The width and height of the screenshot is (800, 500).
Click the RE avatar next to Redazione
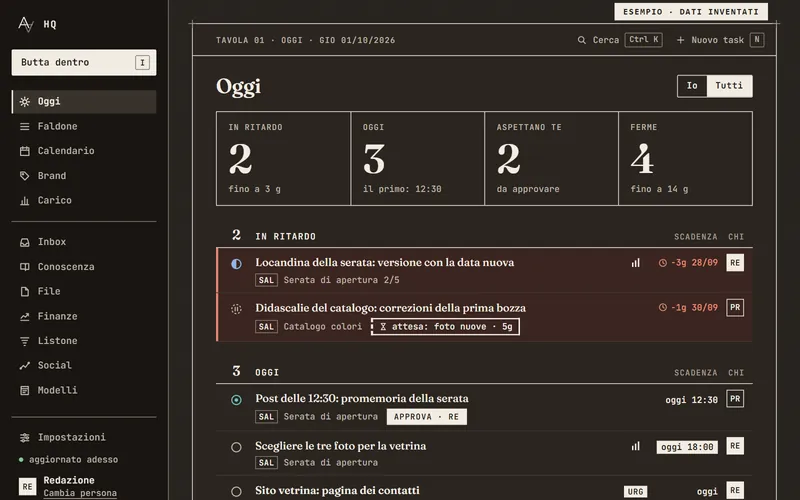pos(27,487)
